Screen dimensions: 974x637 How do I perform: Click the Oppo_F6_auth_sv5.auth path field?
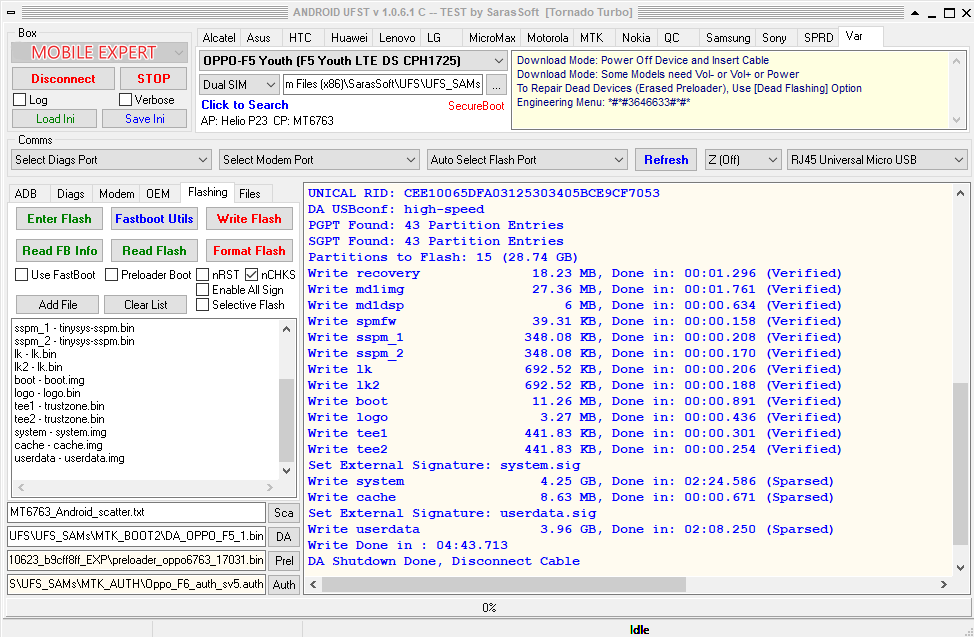tap(137, 584)
